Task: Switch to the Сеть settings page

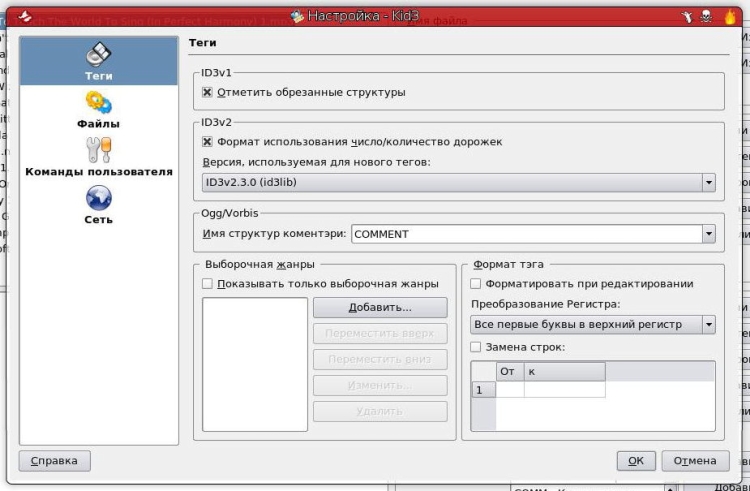Action: click(x=99, y=206)
